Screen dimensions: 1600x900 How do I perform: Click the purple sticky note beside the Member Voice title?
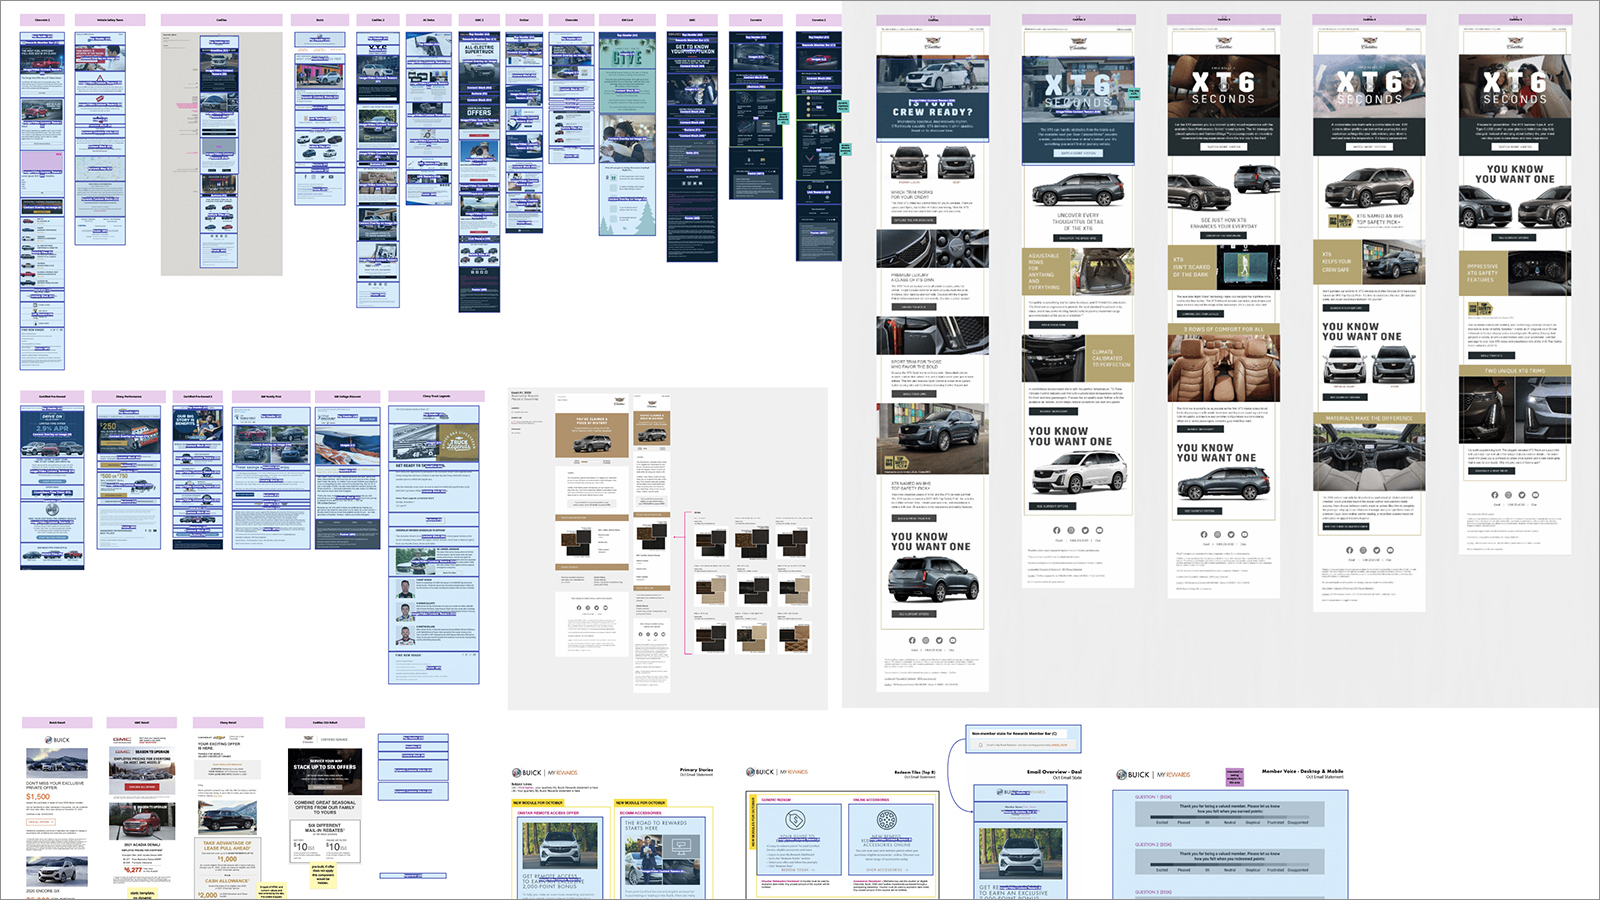1235,777
